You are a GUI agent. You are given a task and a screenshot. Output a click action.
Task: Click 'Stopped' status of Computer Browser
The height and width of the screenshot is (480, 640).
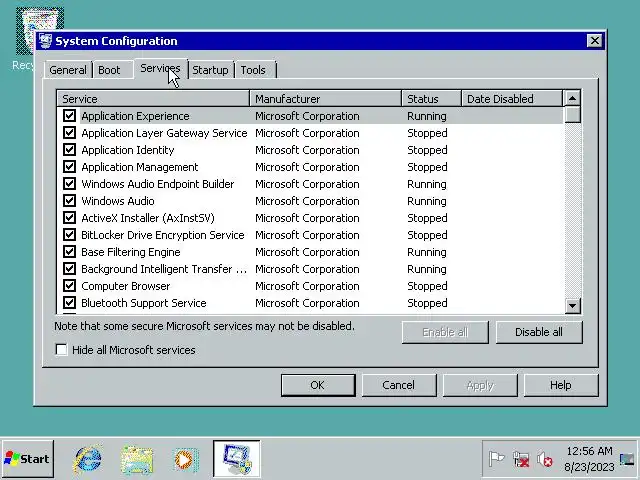pyautogui.click(x=427, y=286)
